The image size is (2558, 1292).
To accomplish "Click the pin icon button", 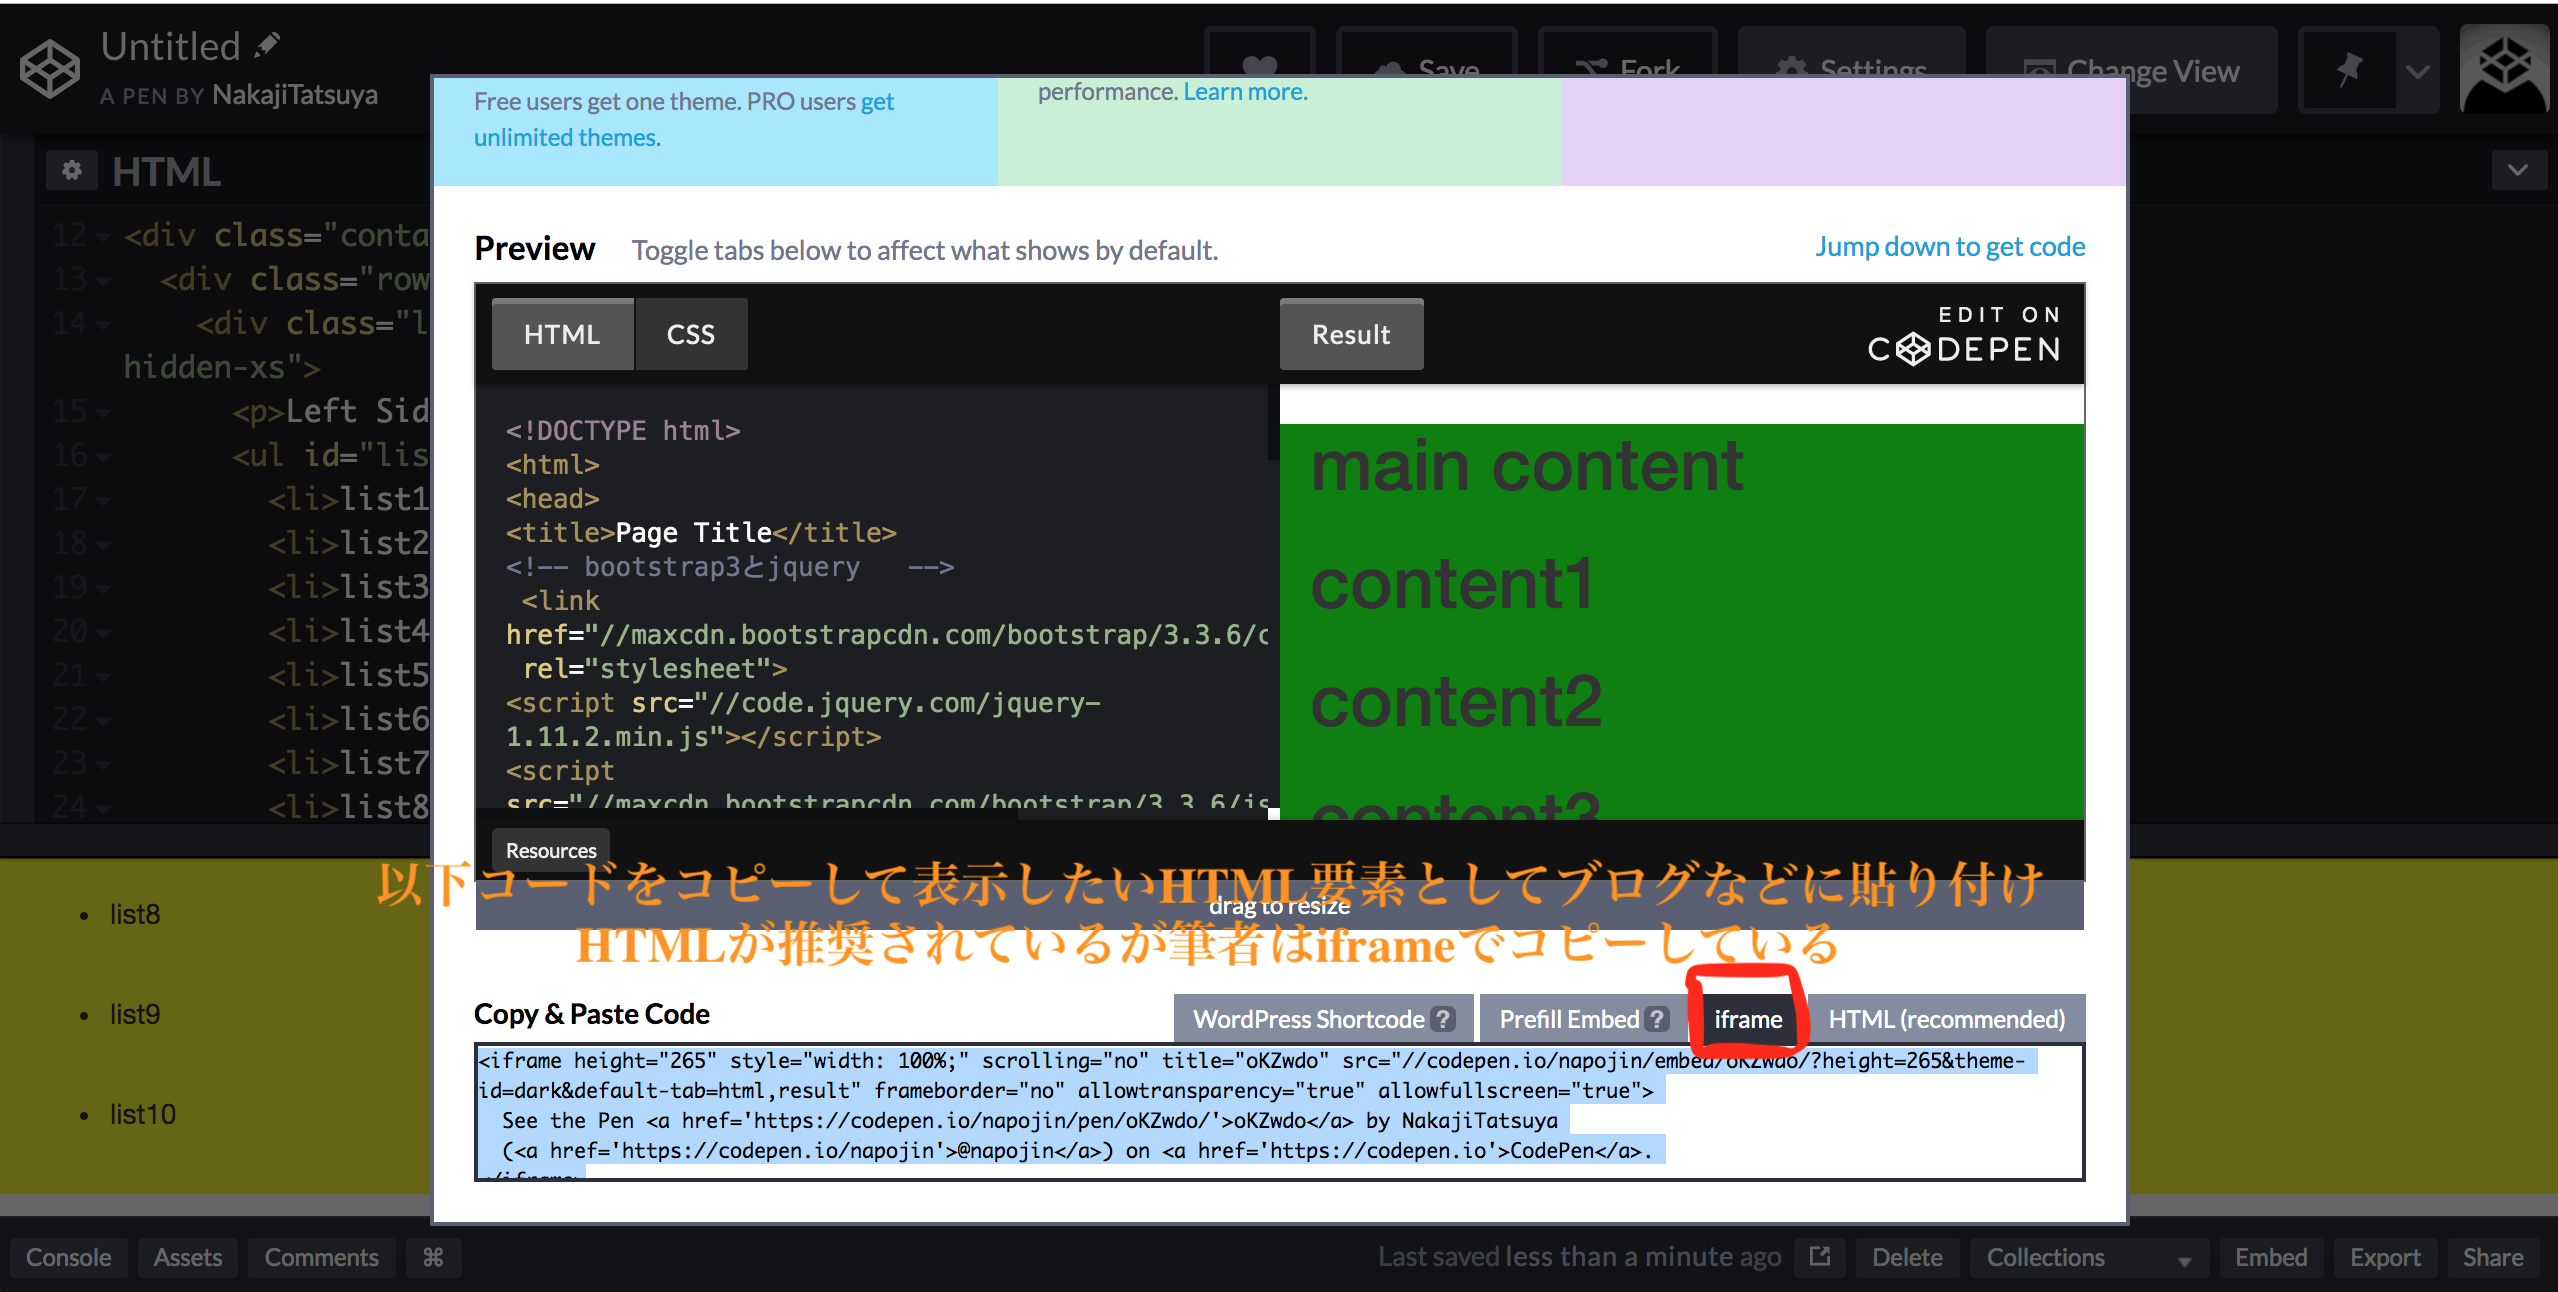I will point(2349,70).
